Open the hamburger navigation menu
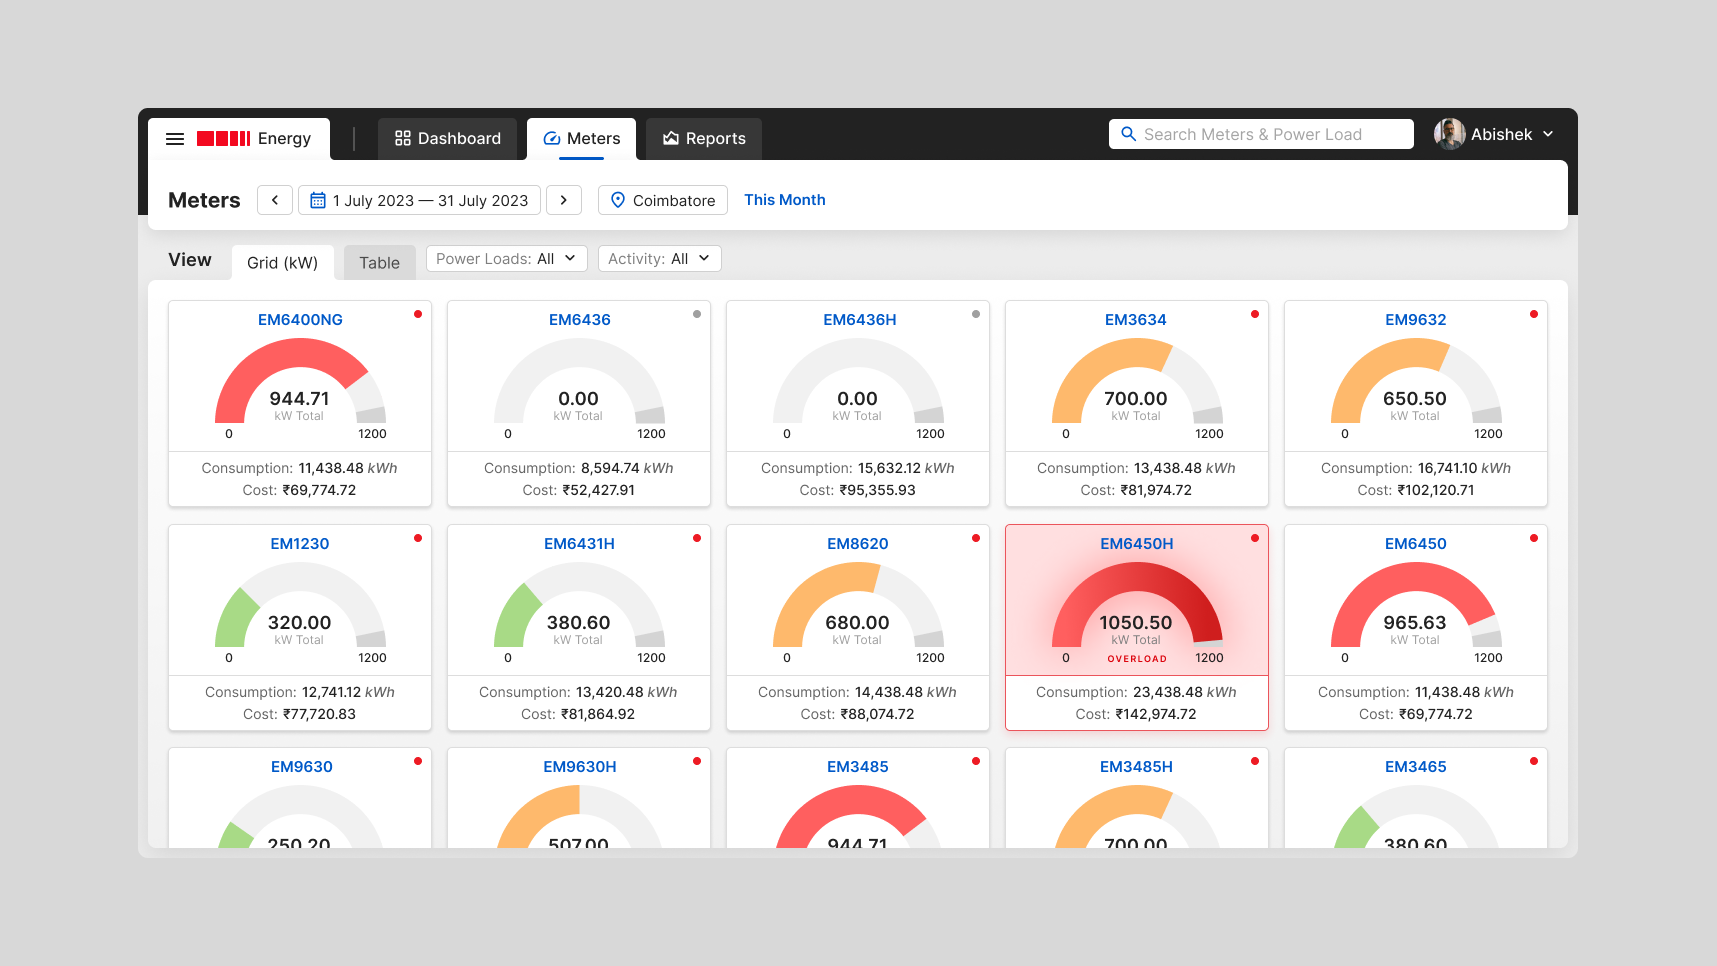This screenshot has width=1717, height=966. [175, 138]
